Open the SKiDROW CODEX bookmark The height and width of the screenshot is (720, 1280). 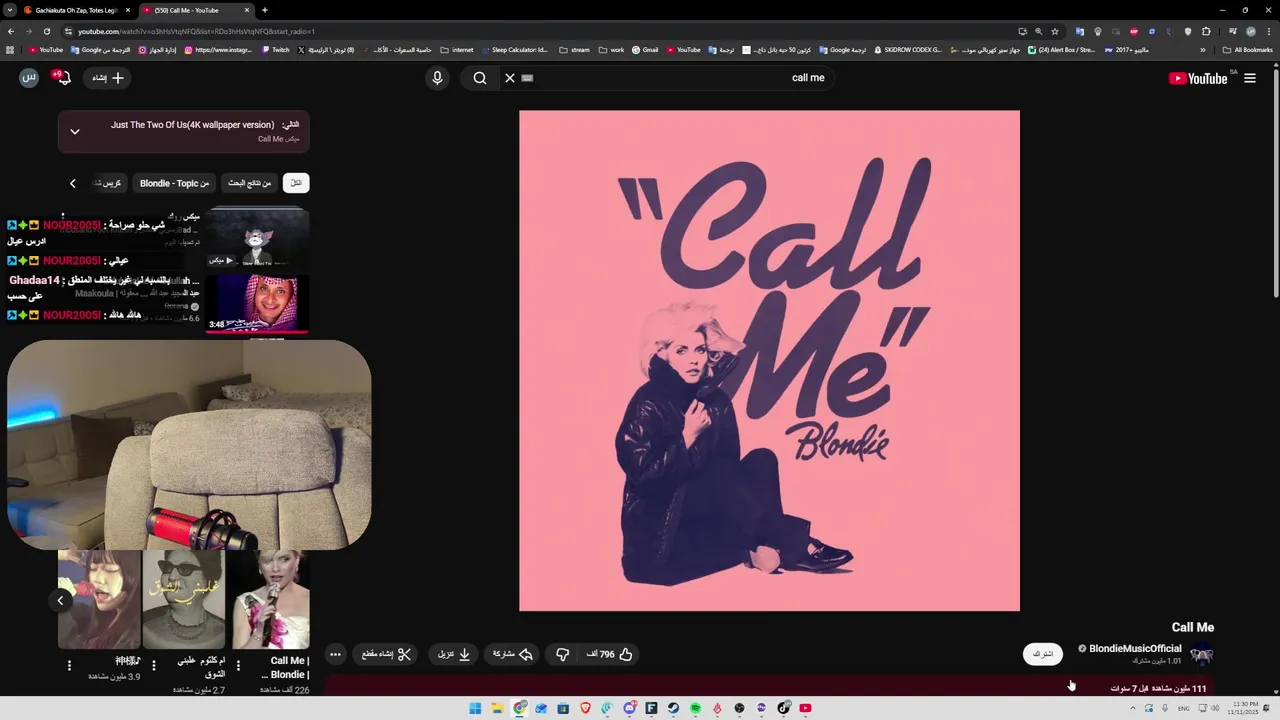pos(908,49)
